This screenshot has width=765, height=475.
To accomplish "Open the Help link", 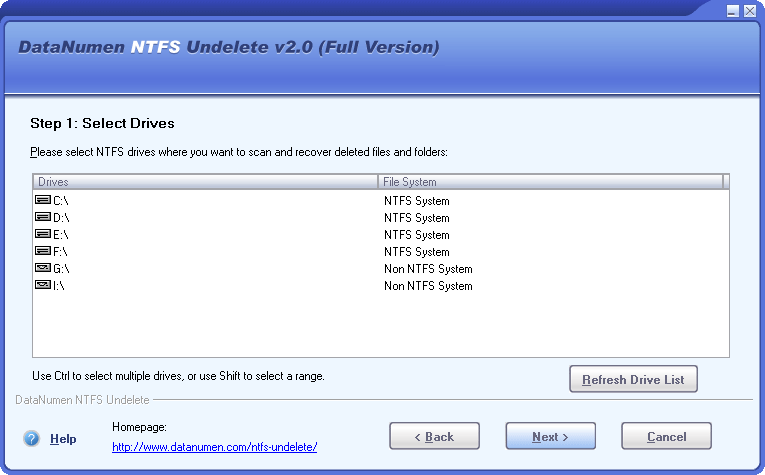I will coord(63,439).
